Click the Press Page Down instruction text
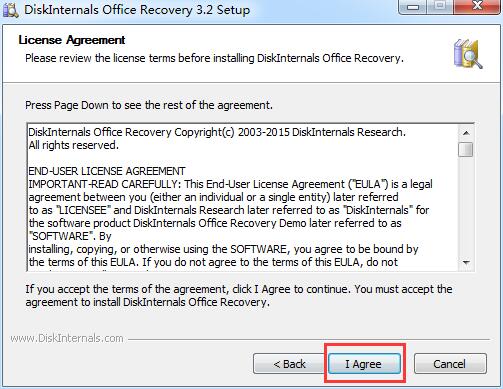Image resolution: width=503 pixels, height=389 pixels. coord(149,106)
